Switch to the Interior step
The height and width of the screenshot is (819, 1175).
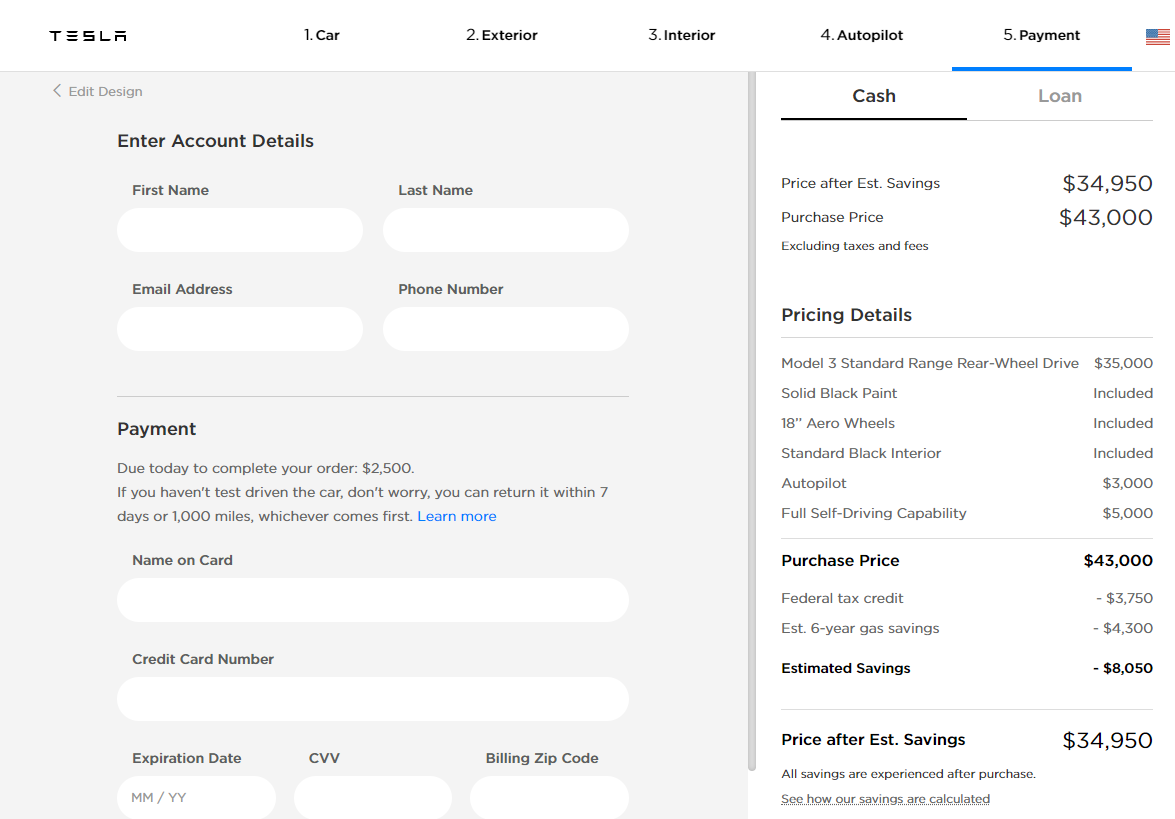pos(682,35)
